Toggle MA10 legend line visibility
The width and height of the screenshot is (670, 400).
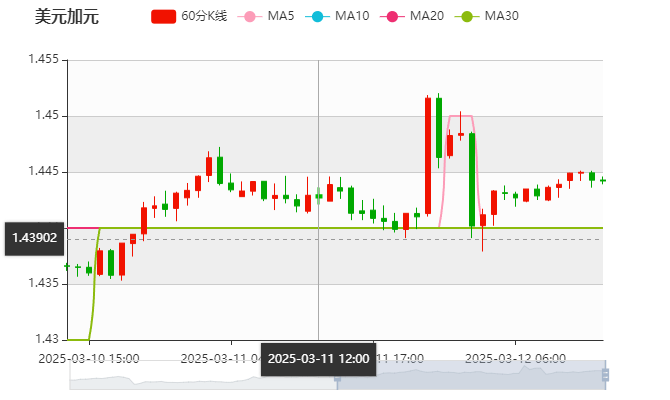(337, 16)
